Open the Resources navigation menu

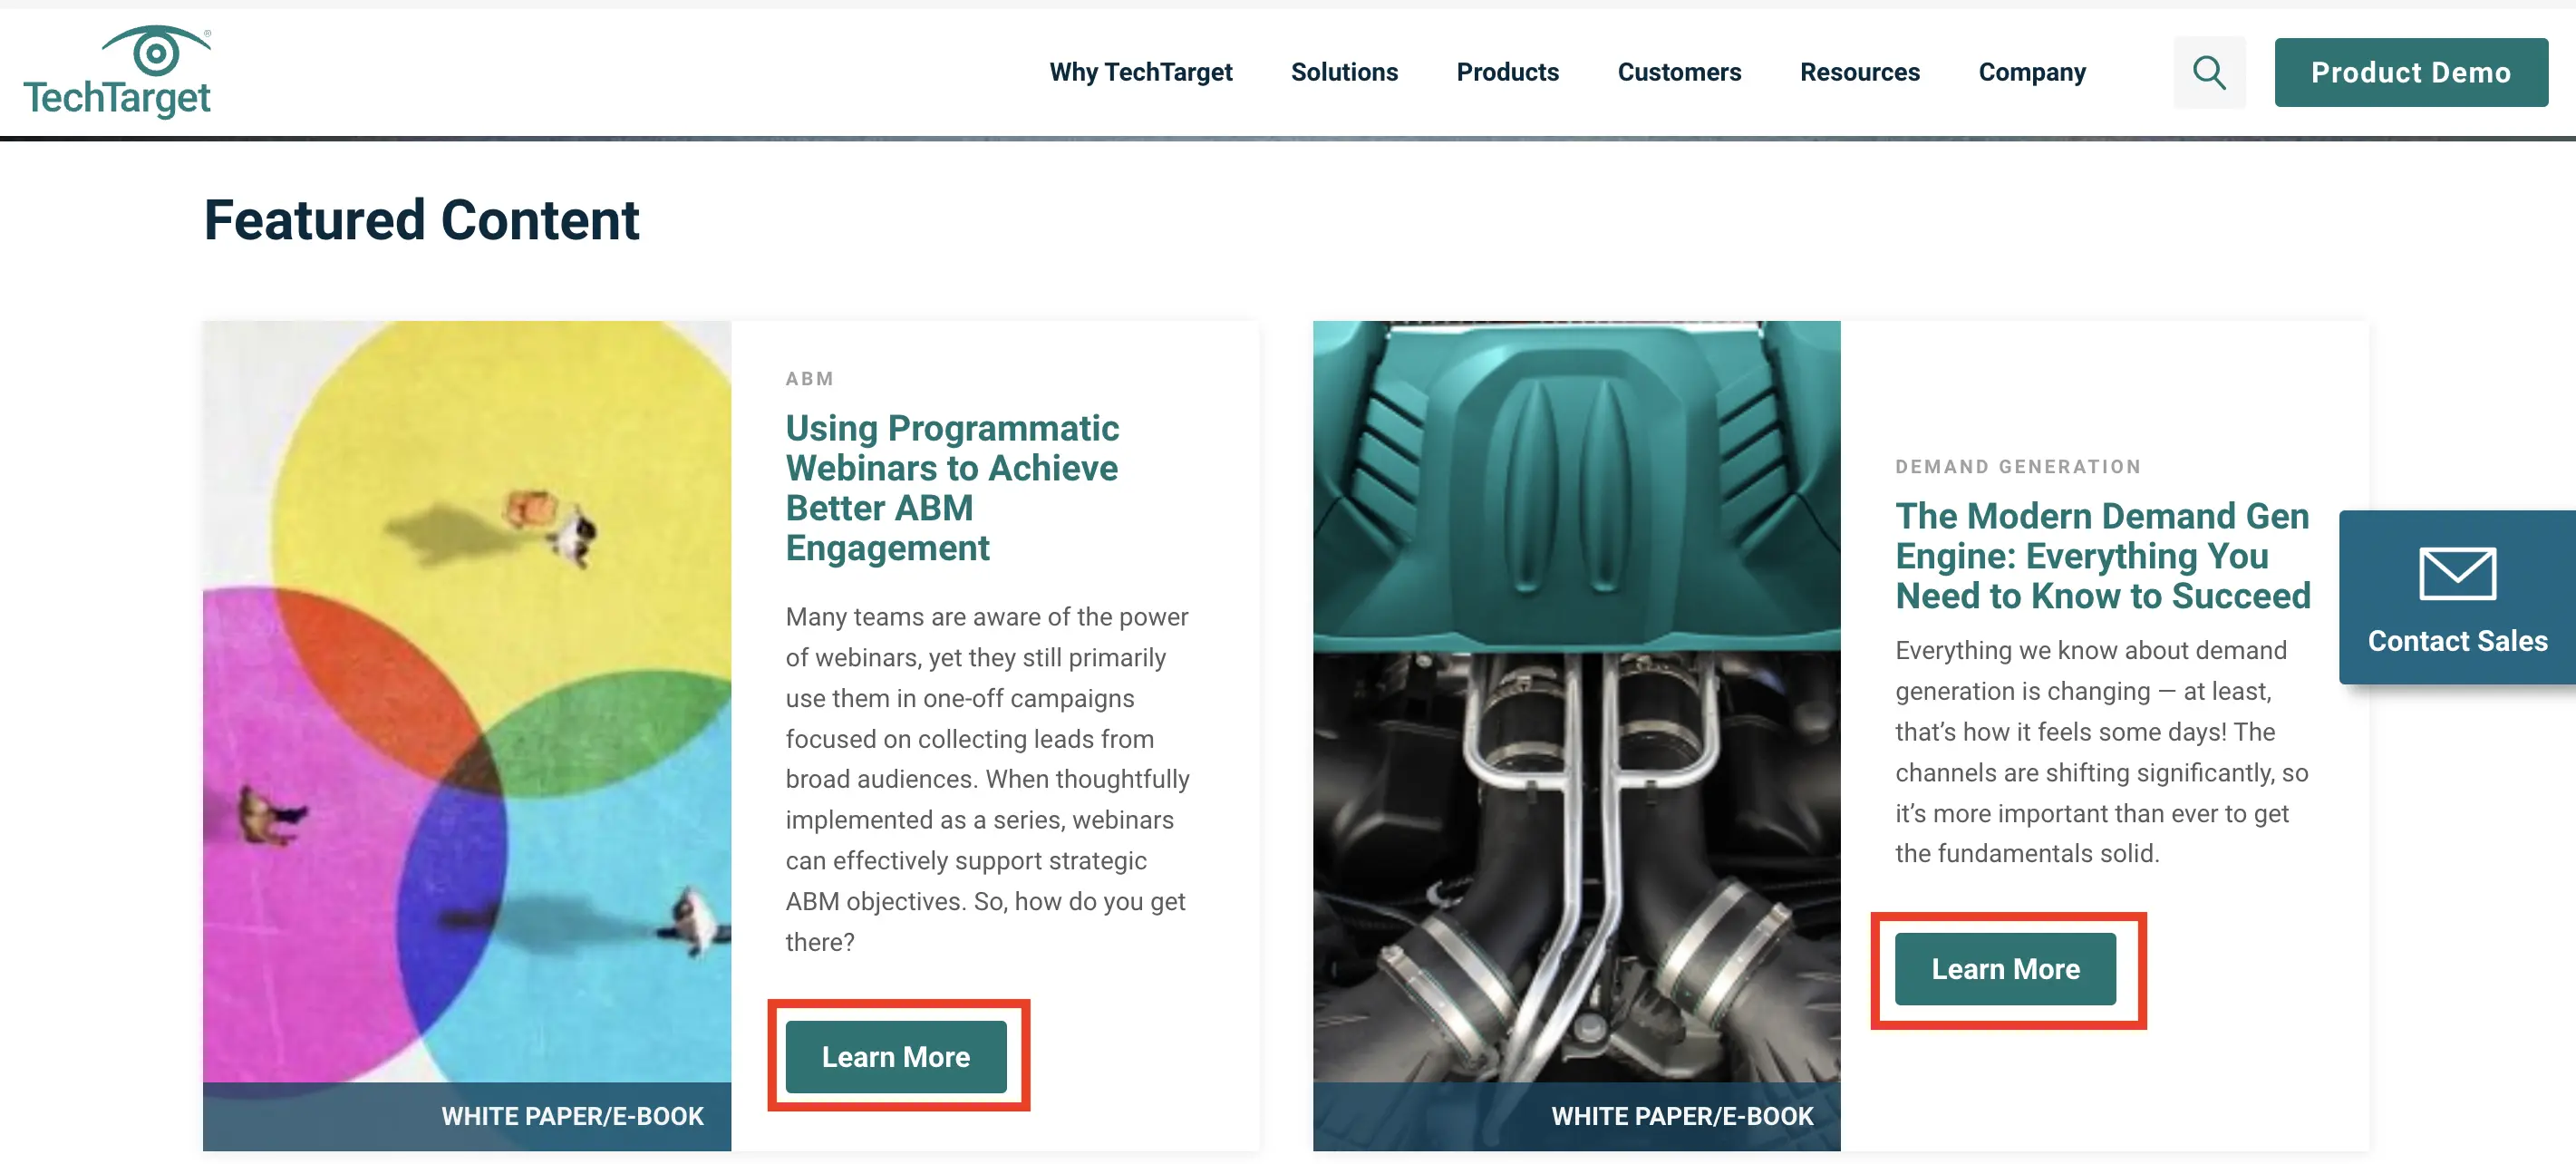point(1859,72)
